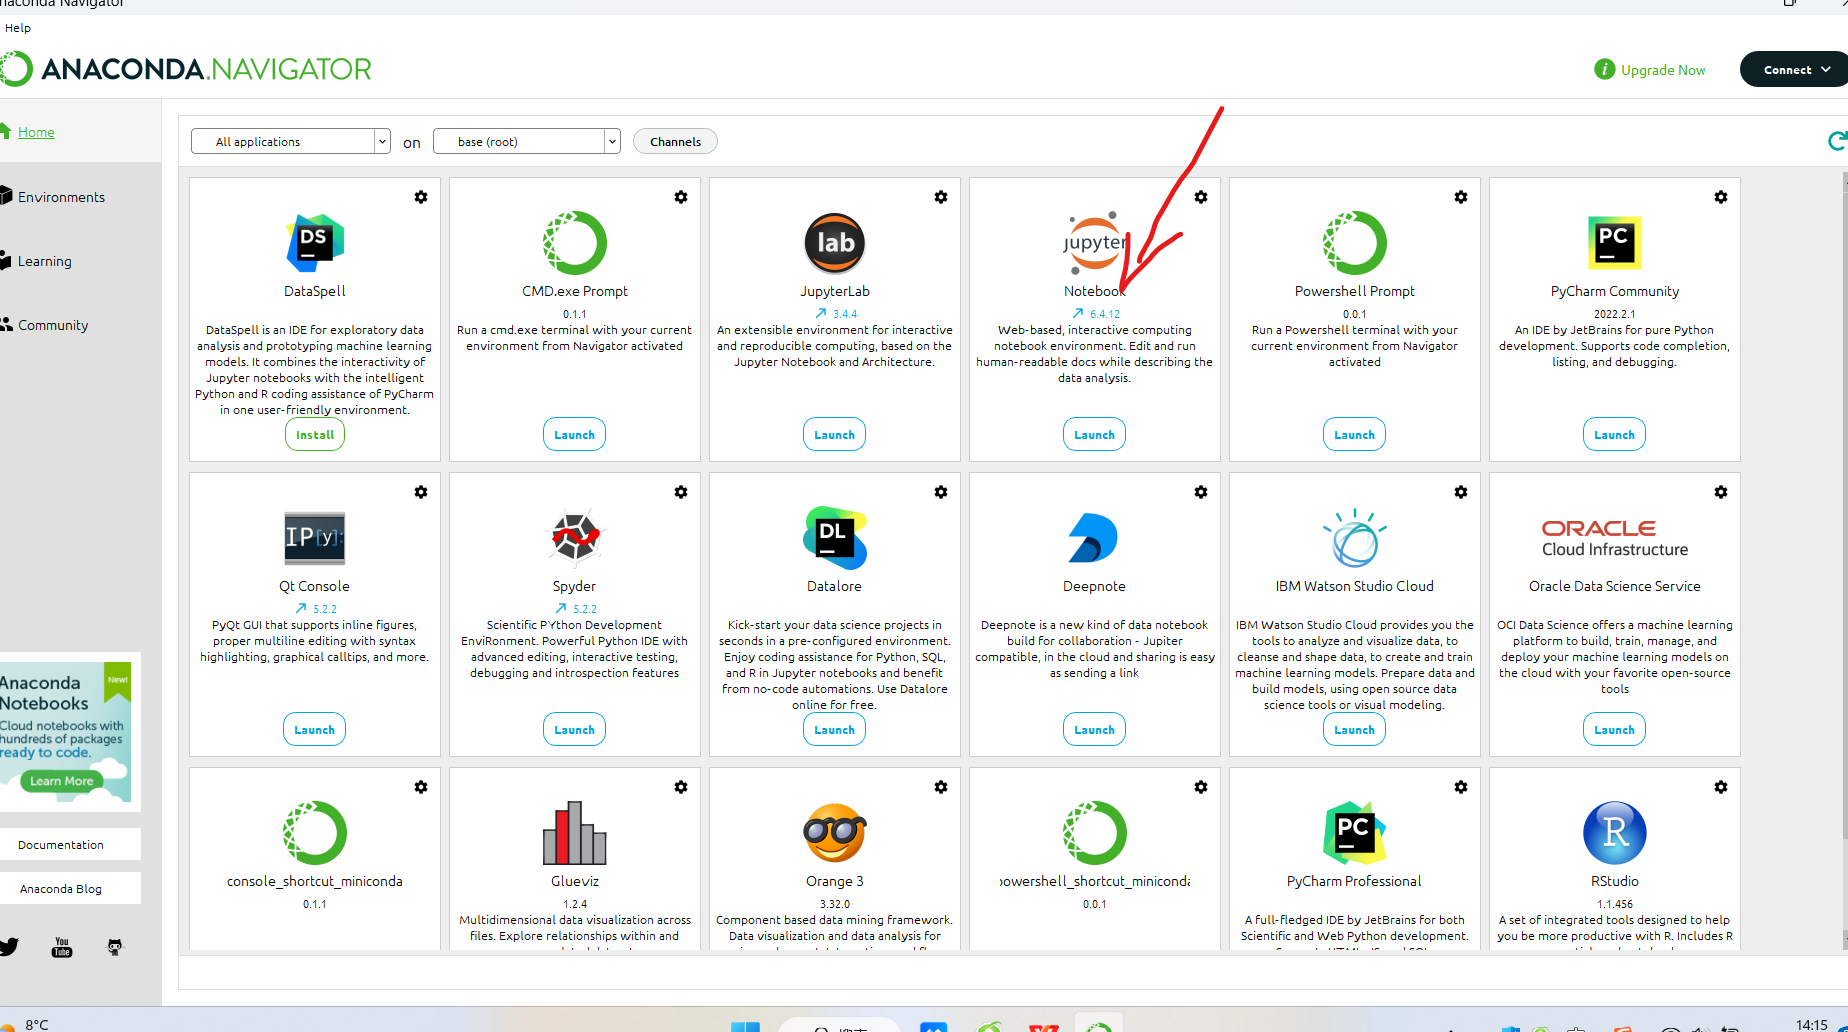Switch to the Environments tab
This screenshot has width=1848, height=1032.
pyautogui.click(x=61, y=197)
